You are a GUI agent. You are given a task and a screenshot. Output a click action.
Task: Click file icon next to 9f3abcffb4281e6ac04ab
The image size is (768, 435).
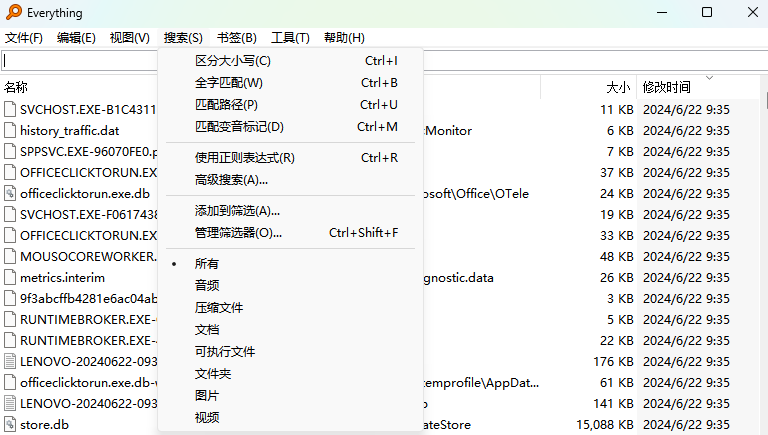click(10, 298)
